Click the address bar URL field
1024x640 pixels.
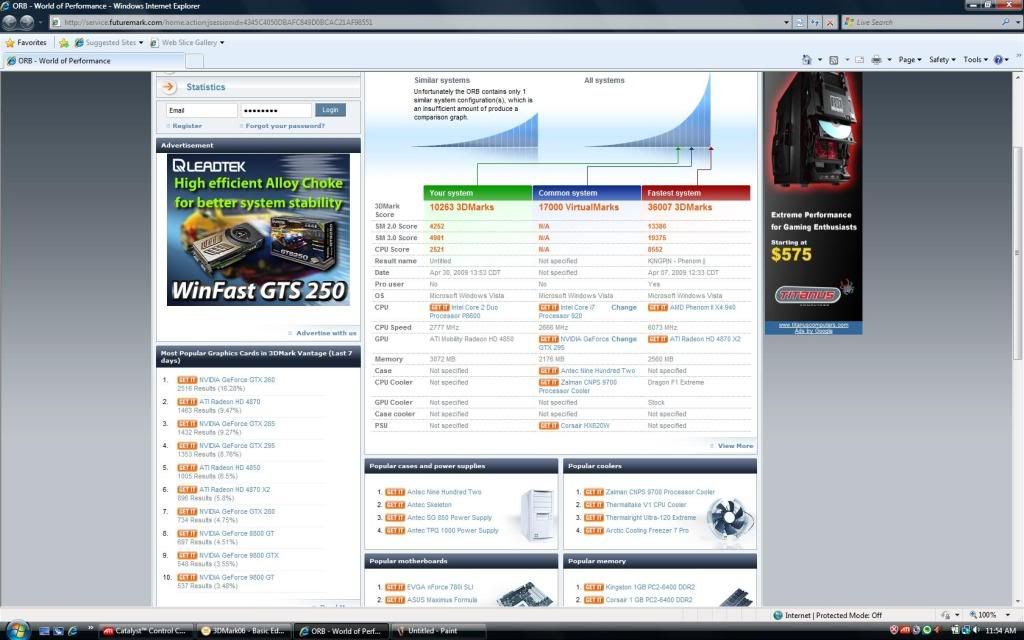(418, 22)
